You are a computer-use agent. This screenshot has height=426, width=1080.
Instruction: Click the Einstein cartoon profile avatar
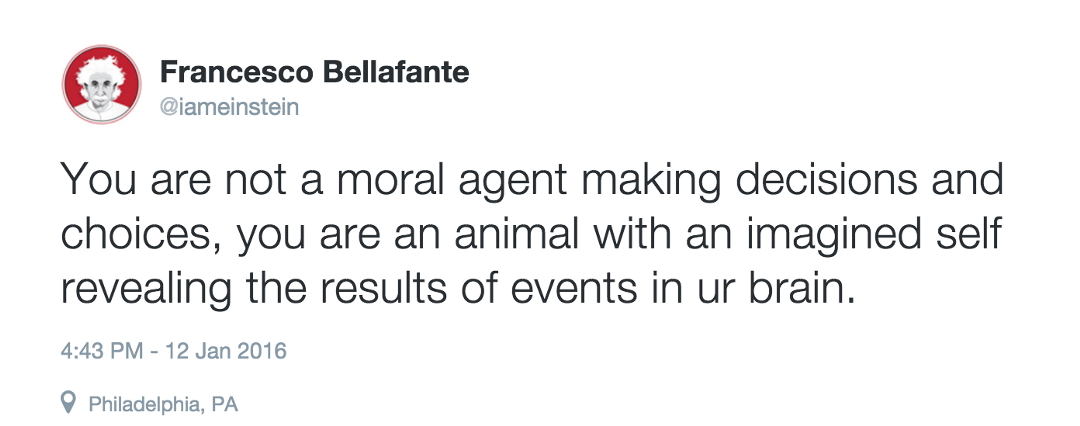tap(102, 85)
